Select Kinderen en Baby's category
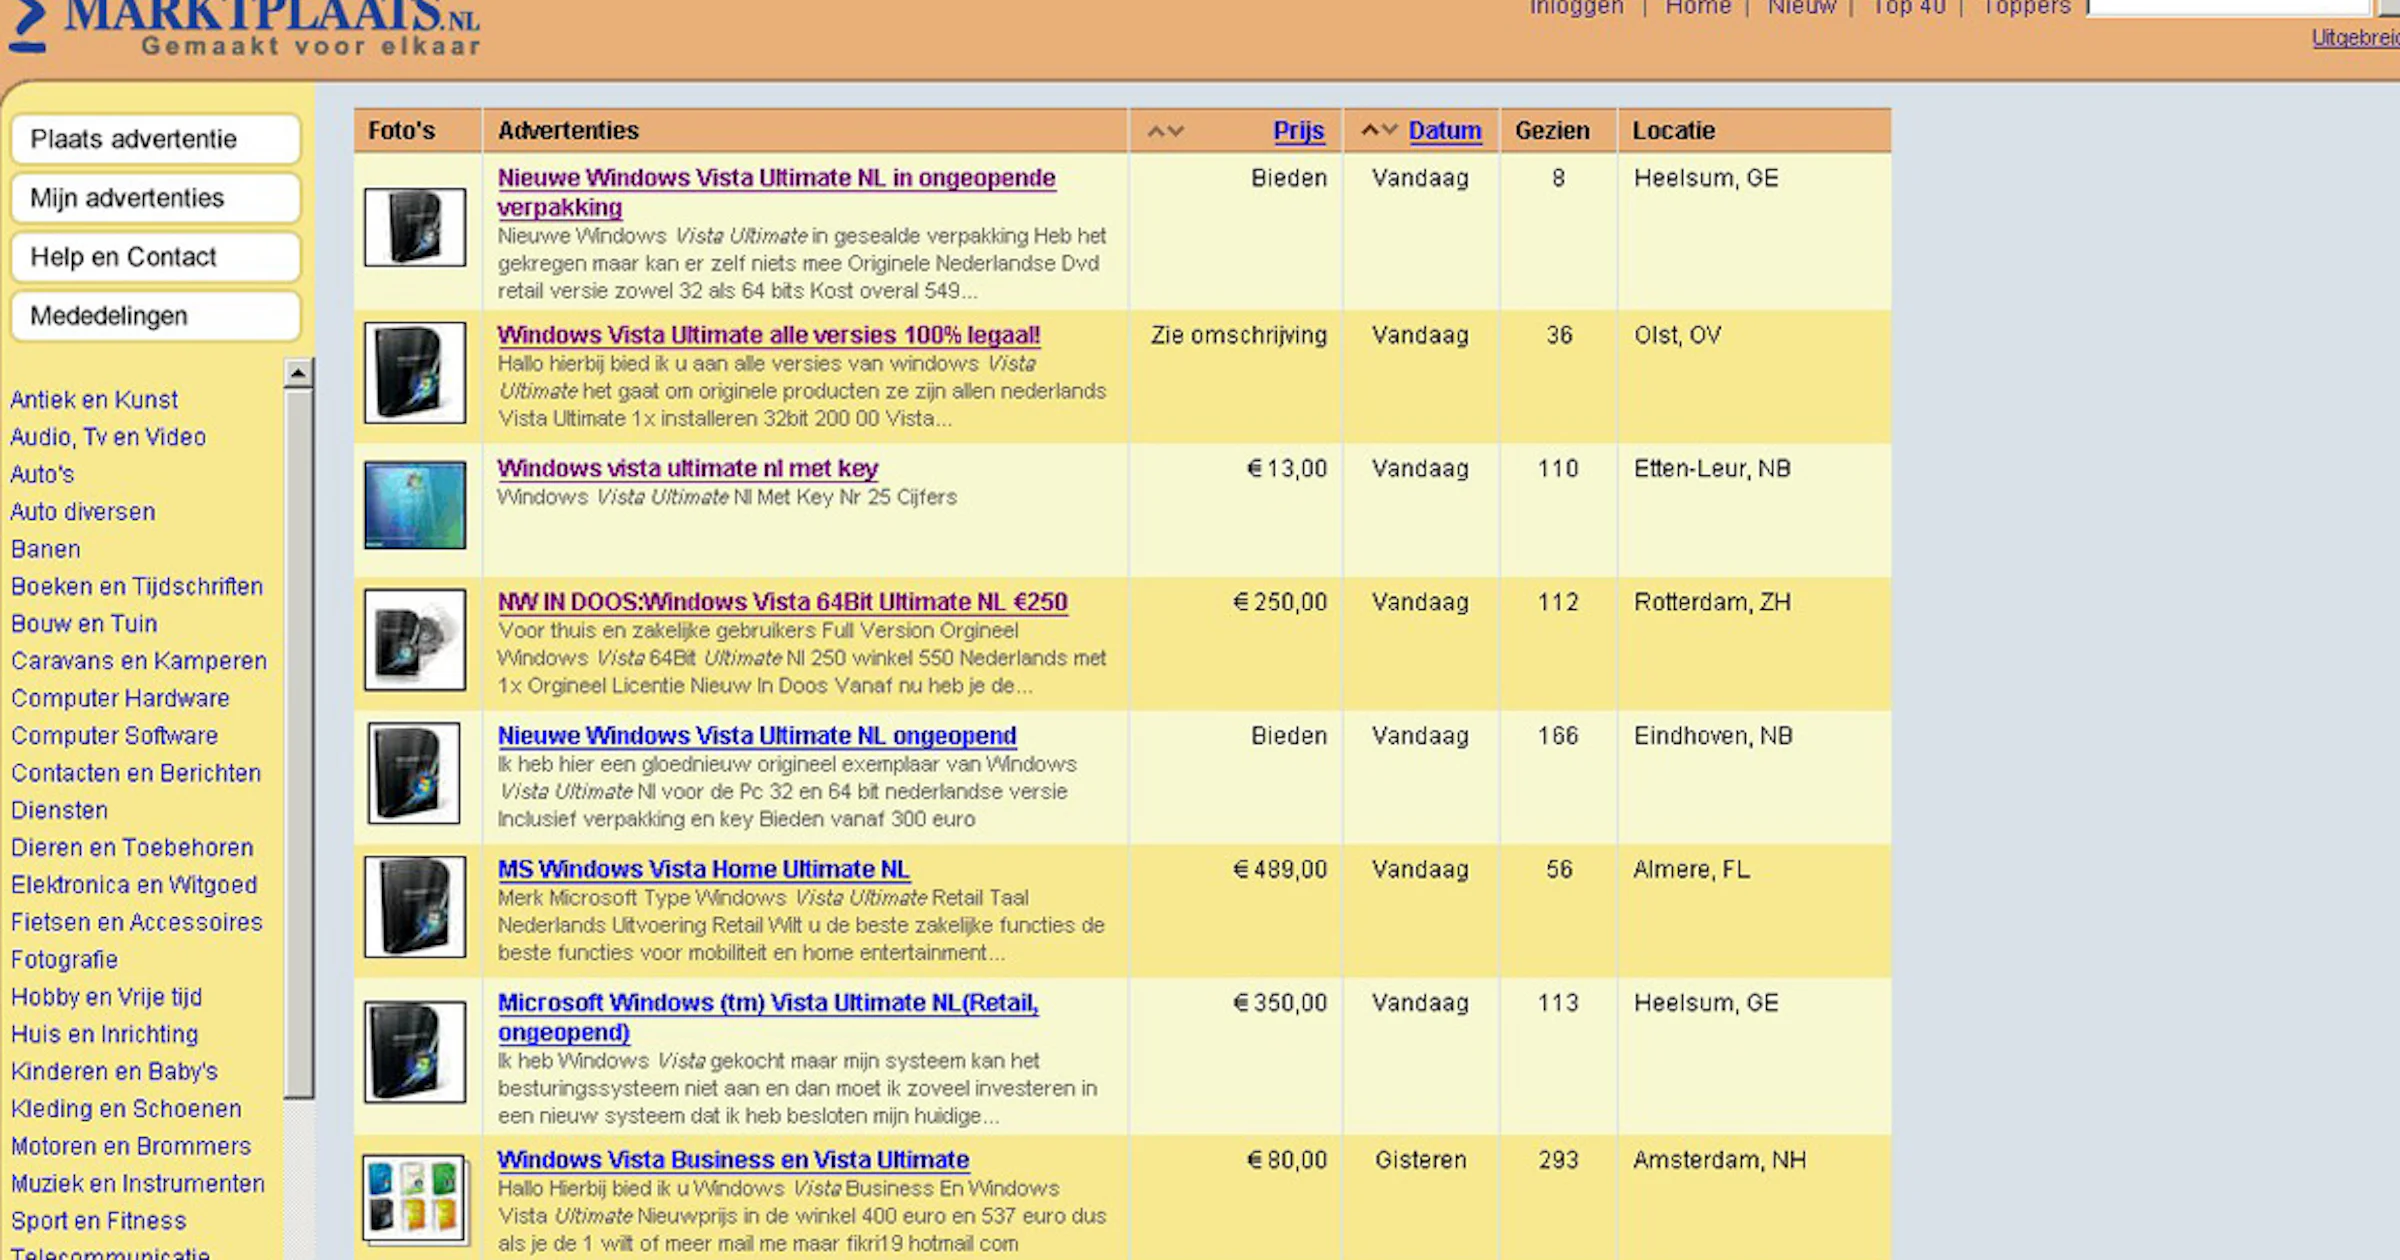 pyautogui.click(x=114, y=1072)
